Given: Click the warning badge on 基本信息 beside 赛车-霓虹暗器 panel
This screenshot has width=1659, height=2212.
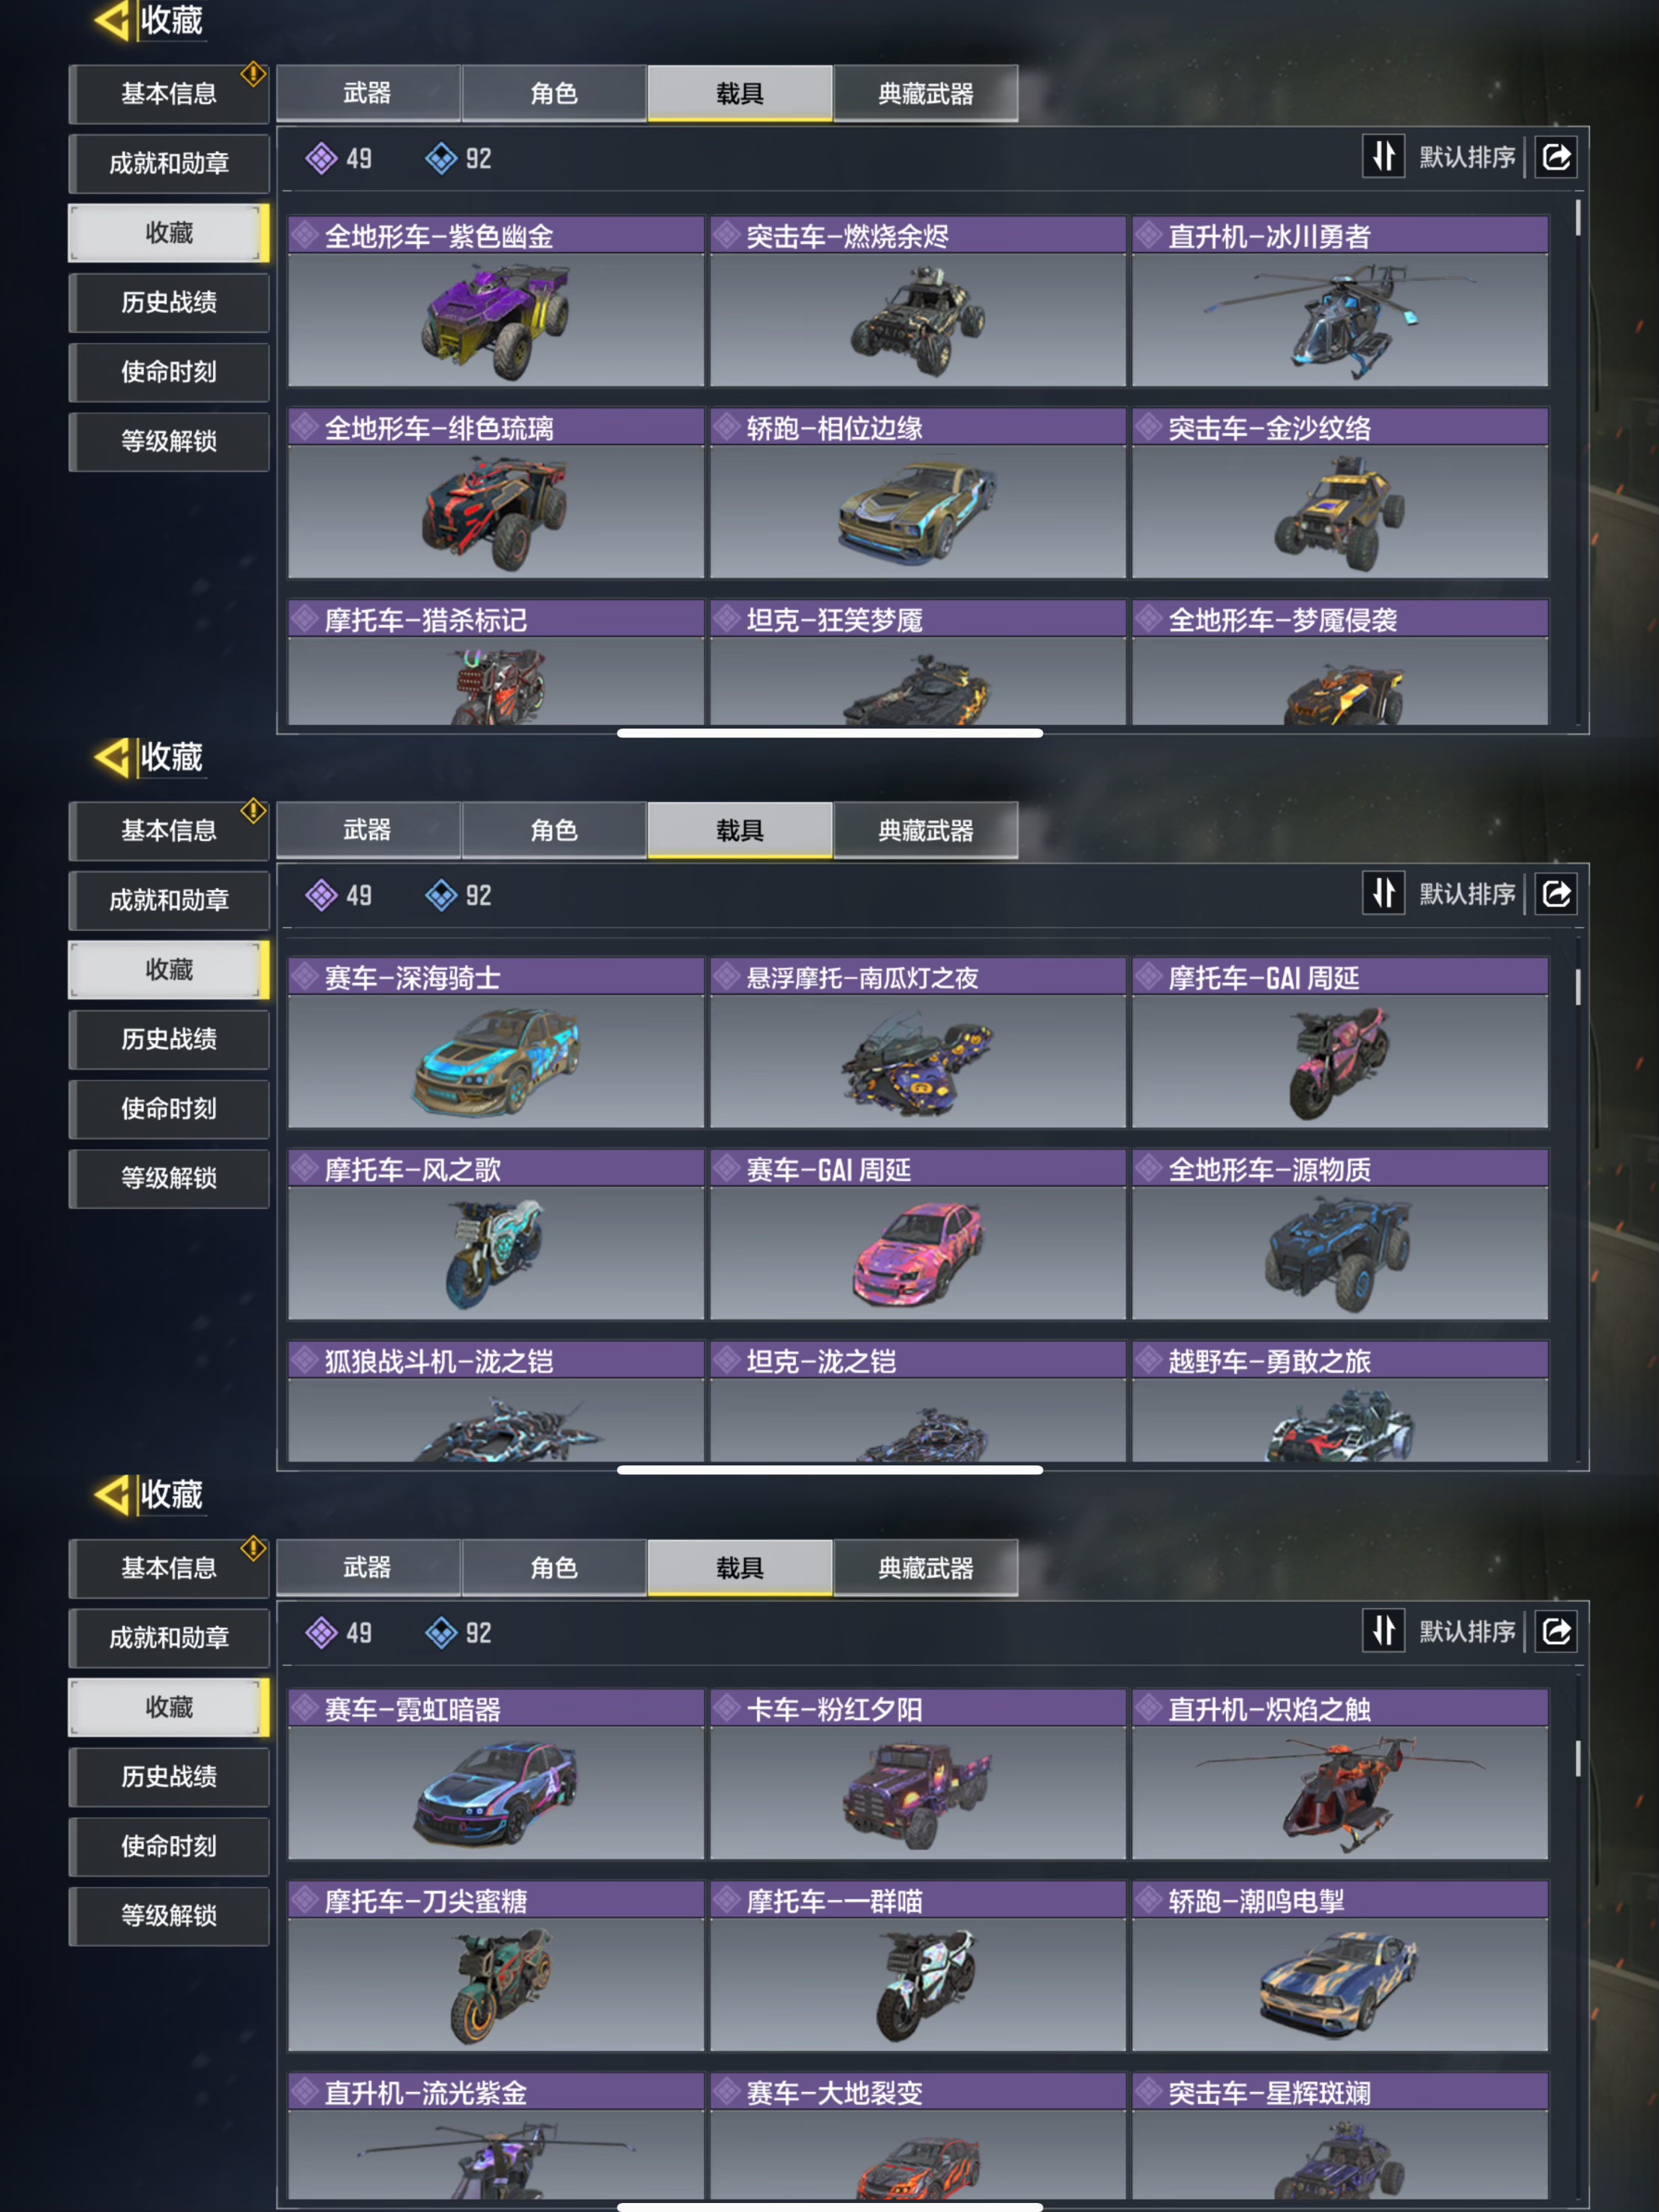Looking at the screenshot, I should [253, 1548].
